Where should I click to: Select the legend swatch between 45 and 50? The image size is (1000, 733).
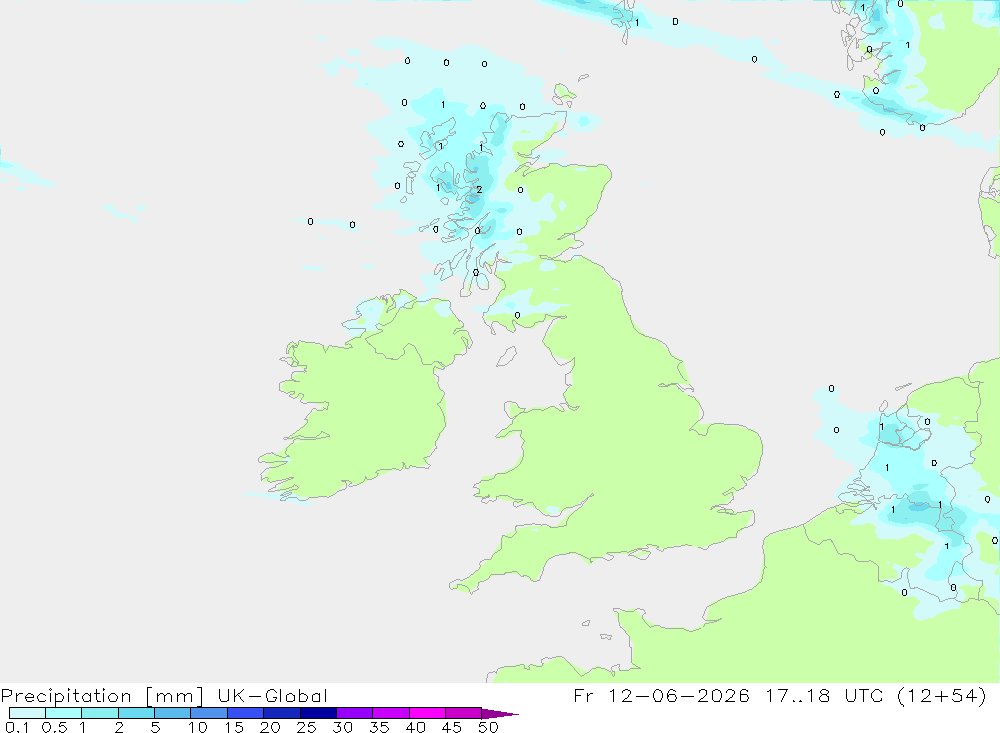[x=463, y=713]
